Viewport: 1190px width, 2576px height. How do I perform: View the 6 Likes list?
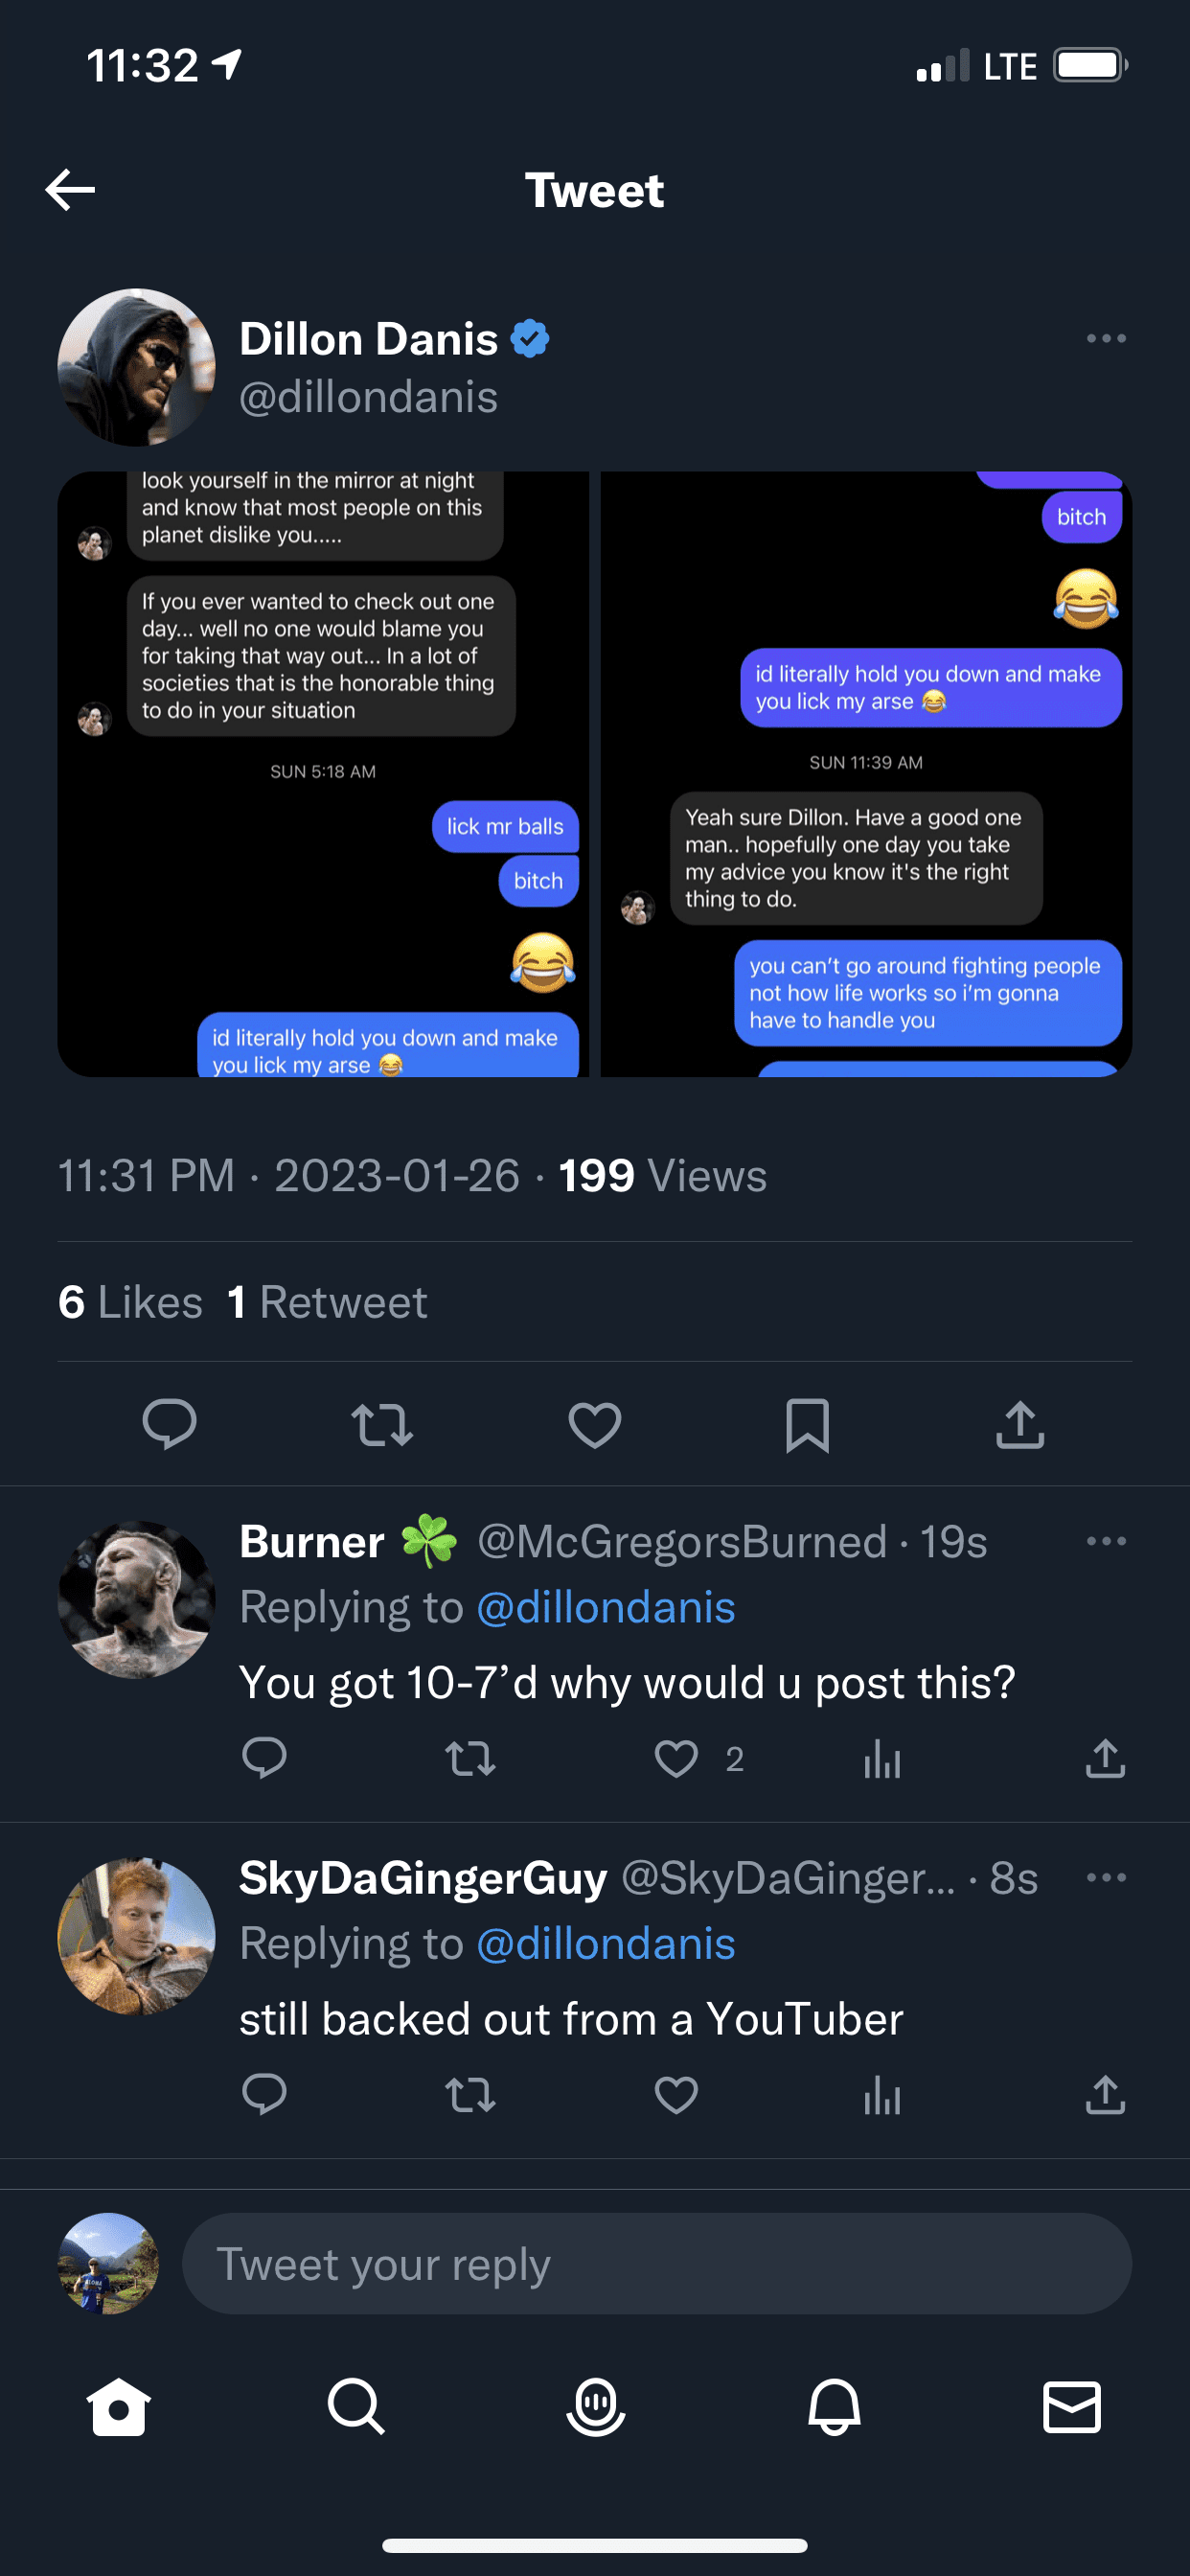[x=131, y=1302]
